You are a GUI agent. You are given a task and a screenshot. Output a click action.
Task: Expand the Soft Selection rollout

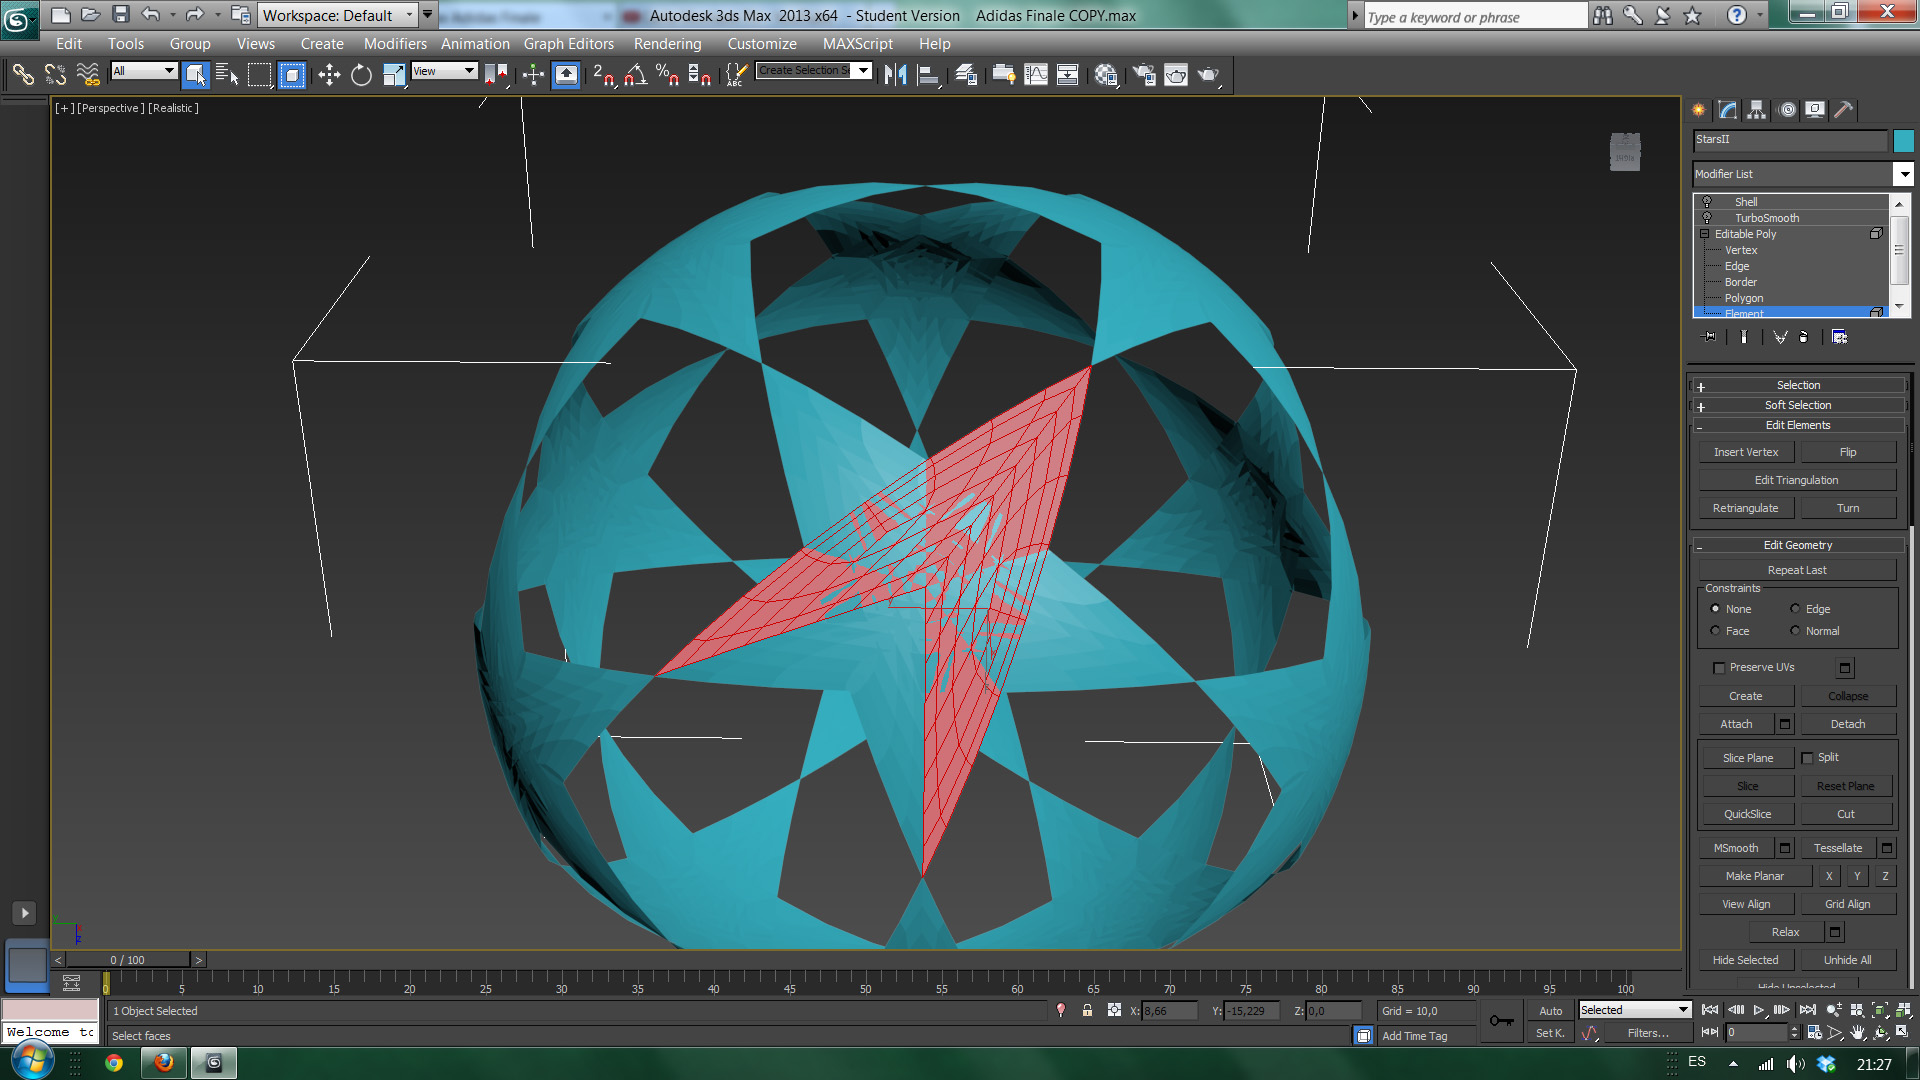point(1798,405)
